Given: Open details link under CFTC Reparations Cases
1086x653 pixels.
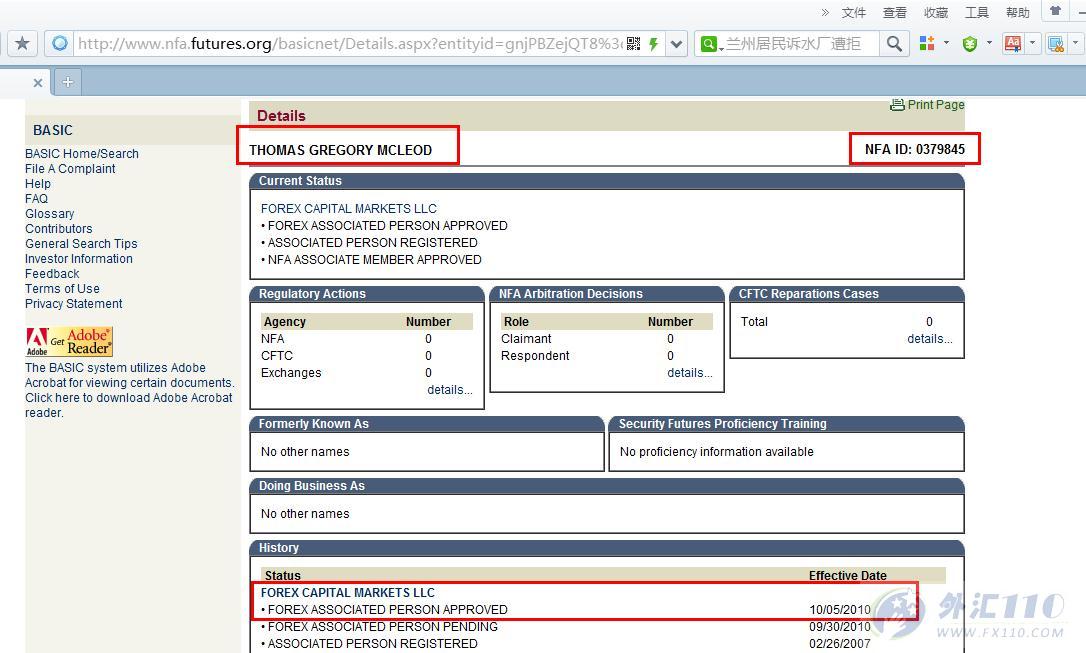Looking at the screenshot, I should (929, 339).
